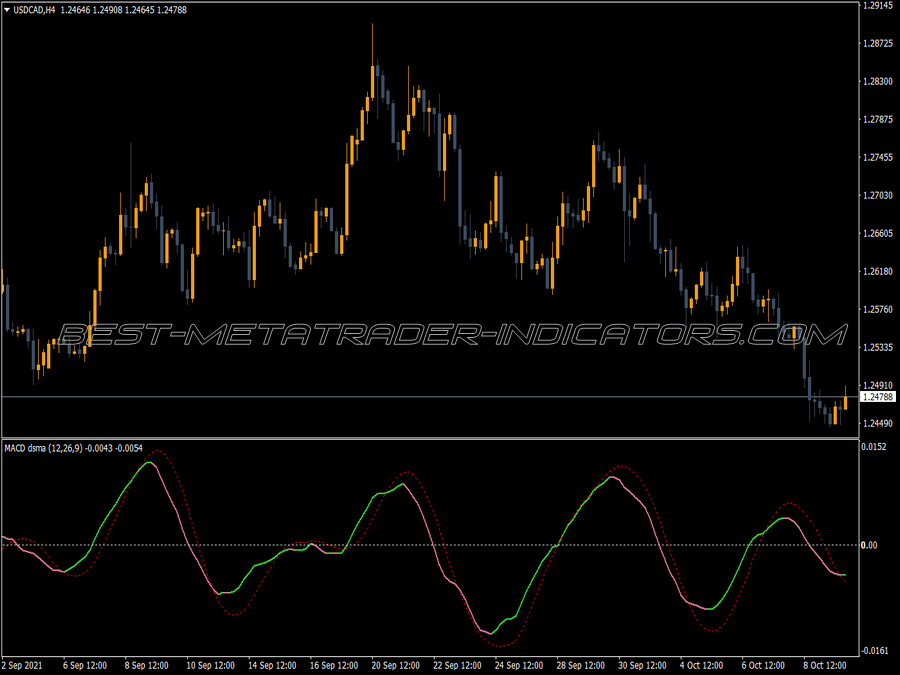Click price scale value 1.26180
900x675 pixels.
click(x=878, y=271)
